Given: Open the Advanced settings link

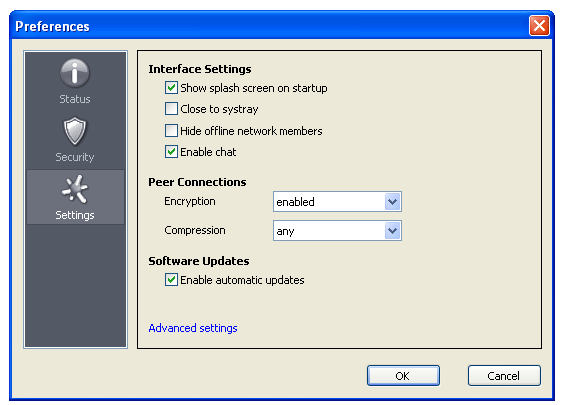Looking at the screenshot, I should (193, 328).
